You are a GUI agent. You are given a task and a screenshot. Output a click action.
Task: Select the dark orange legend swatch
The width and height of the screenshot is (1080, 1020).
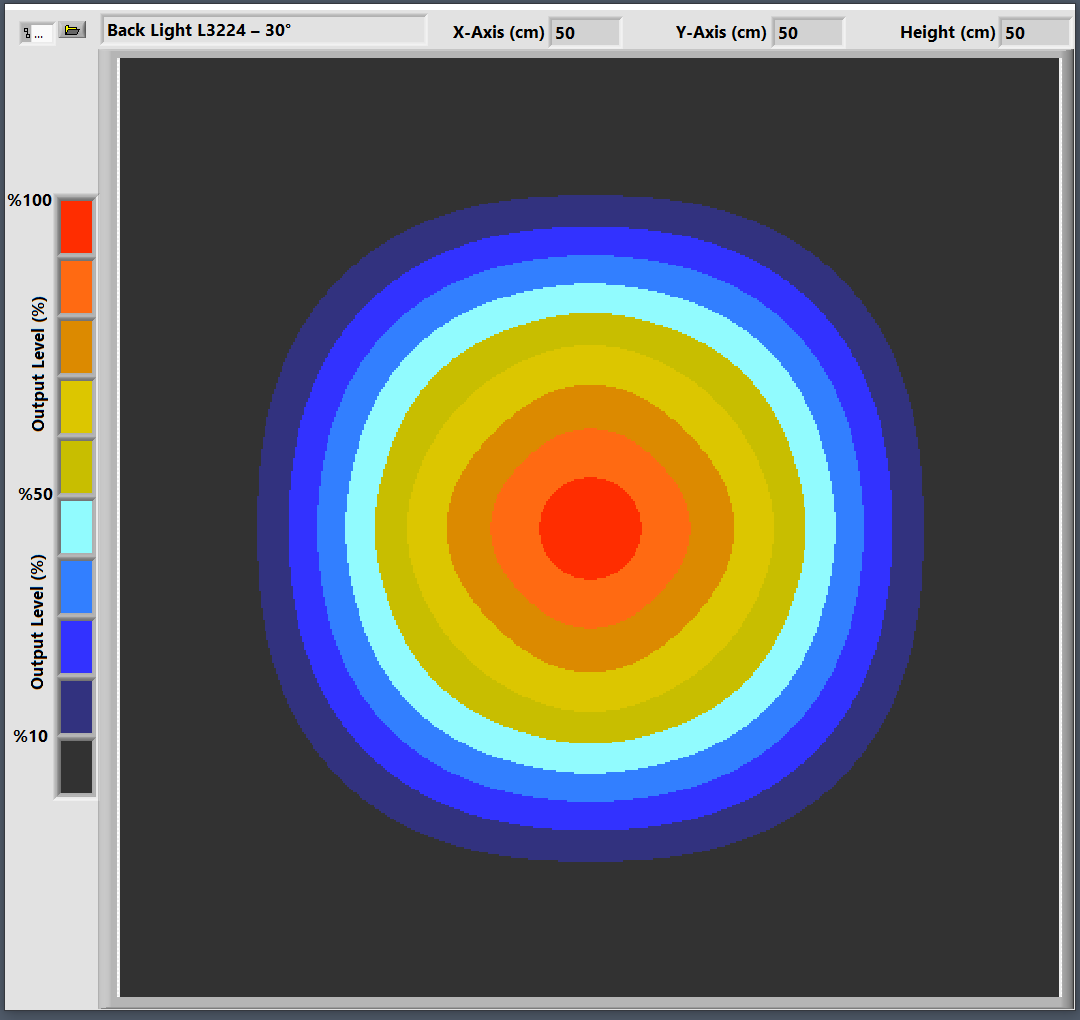point(76,347)
